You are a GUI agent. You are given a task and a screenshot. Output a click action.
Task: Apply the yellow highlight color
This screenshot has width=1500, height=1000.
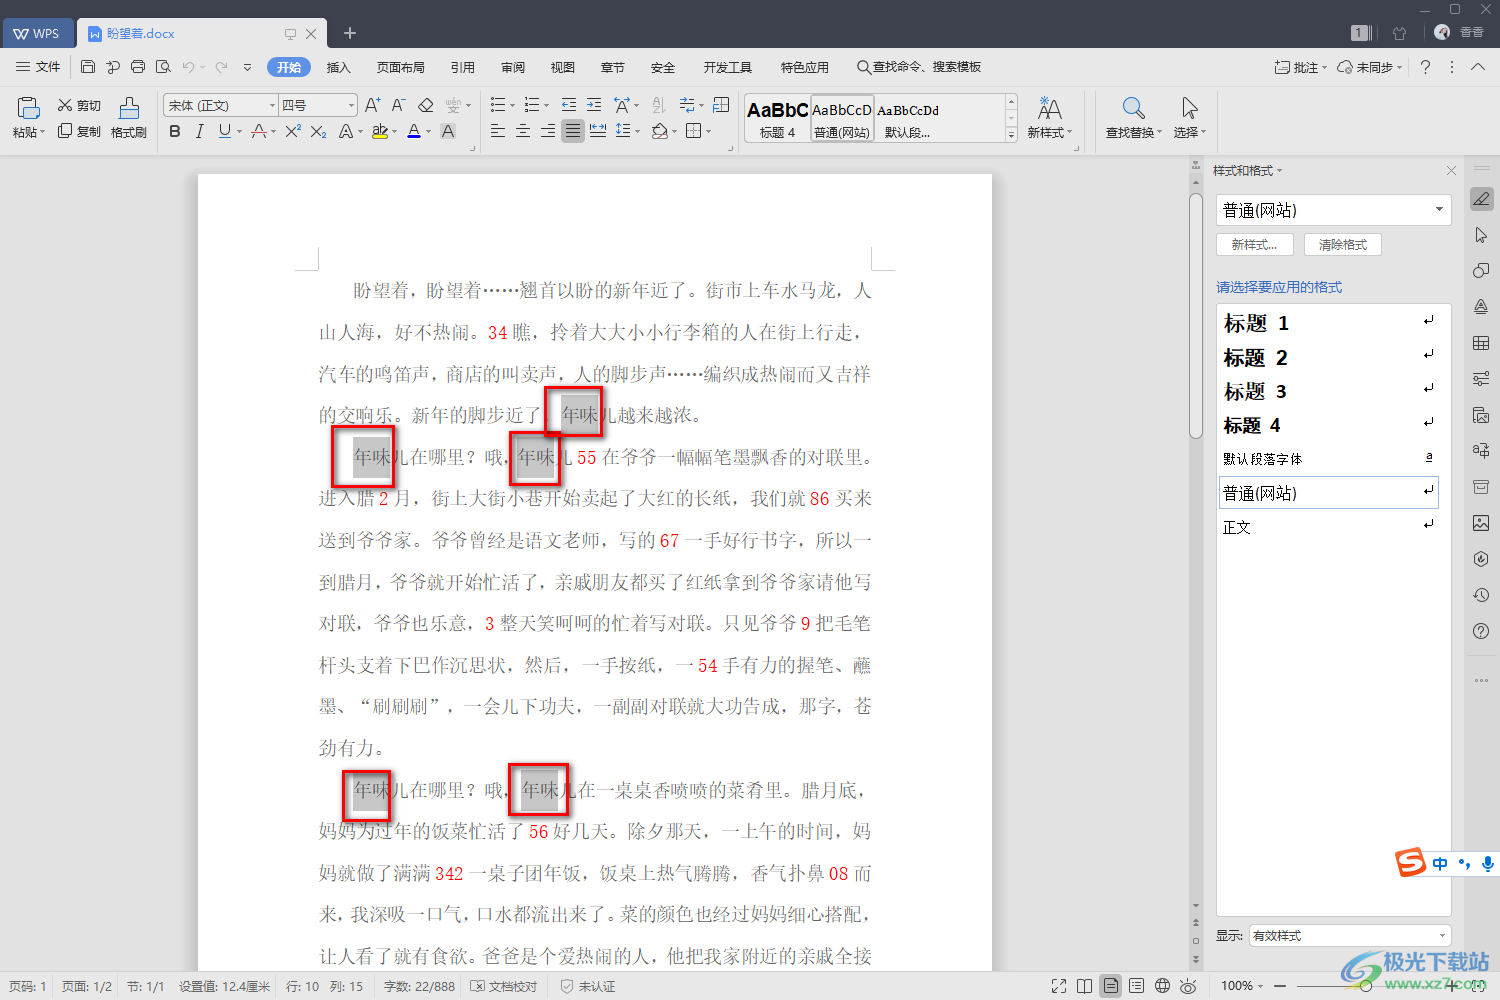tap(380, 131)
